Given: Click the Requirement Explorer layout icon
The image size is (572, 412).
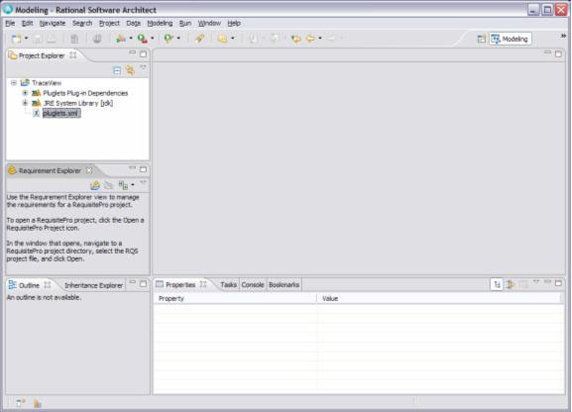Looking at the screenshot, I should (x=123, y=185).
